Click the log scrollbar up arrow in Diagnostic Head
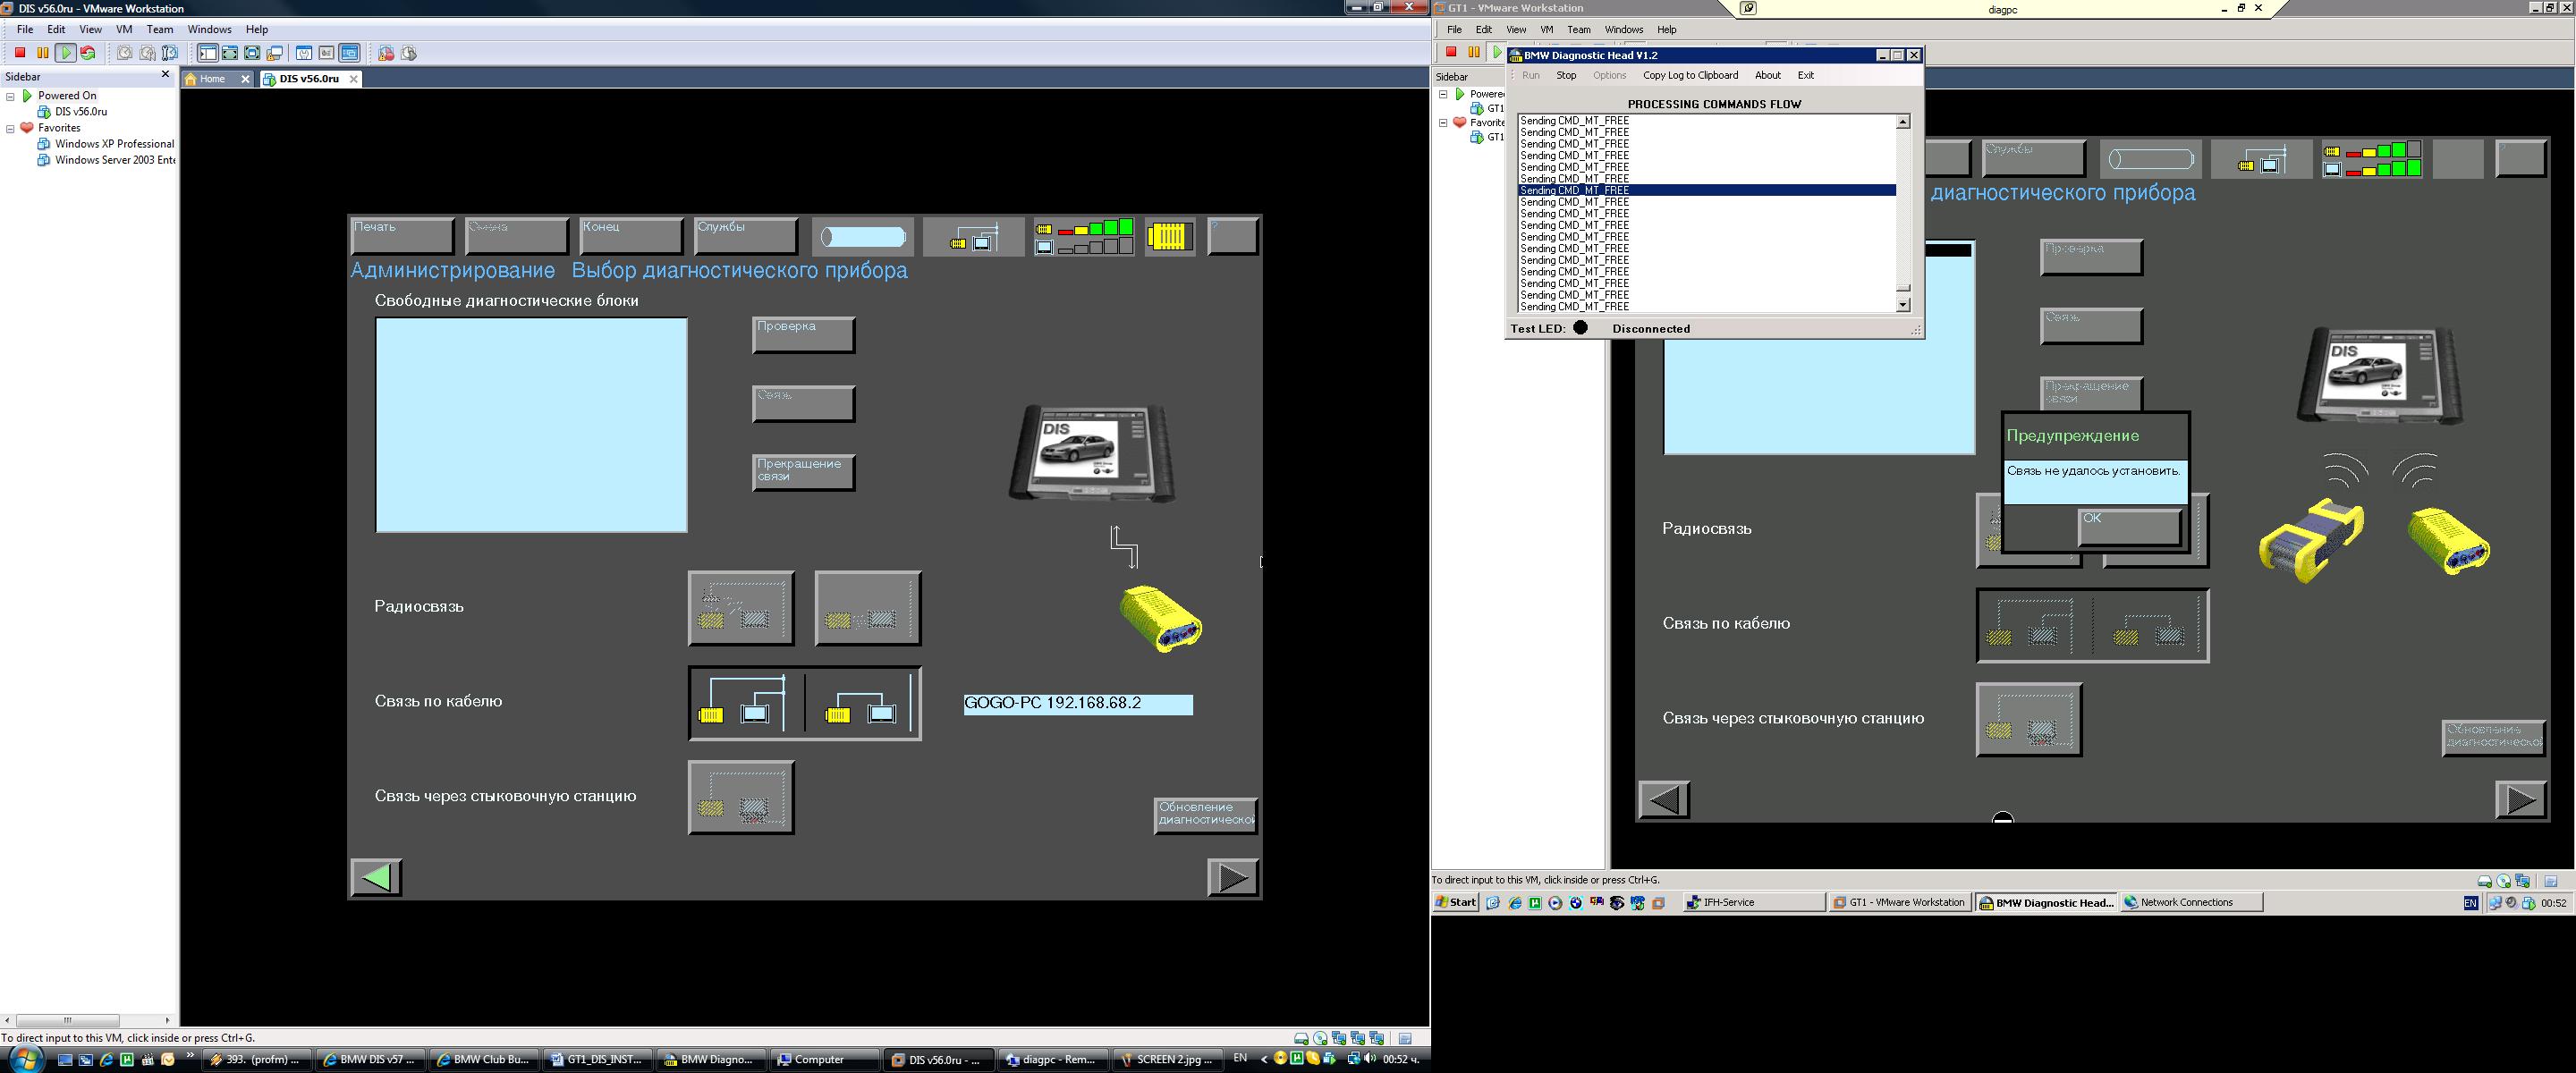 coord(1903,122)
